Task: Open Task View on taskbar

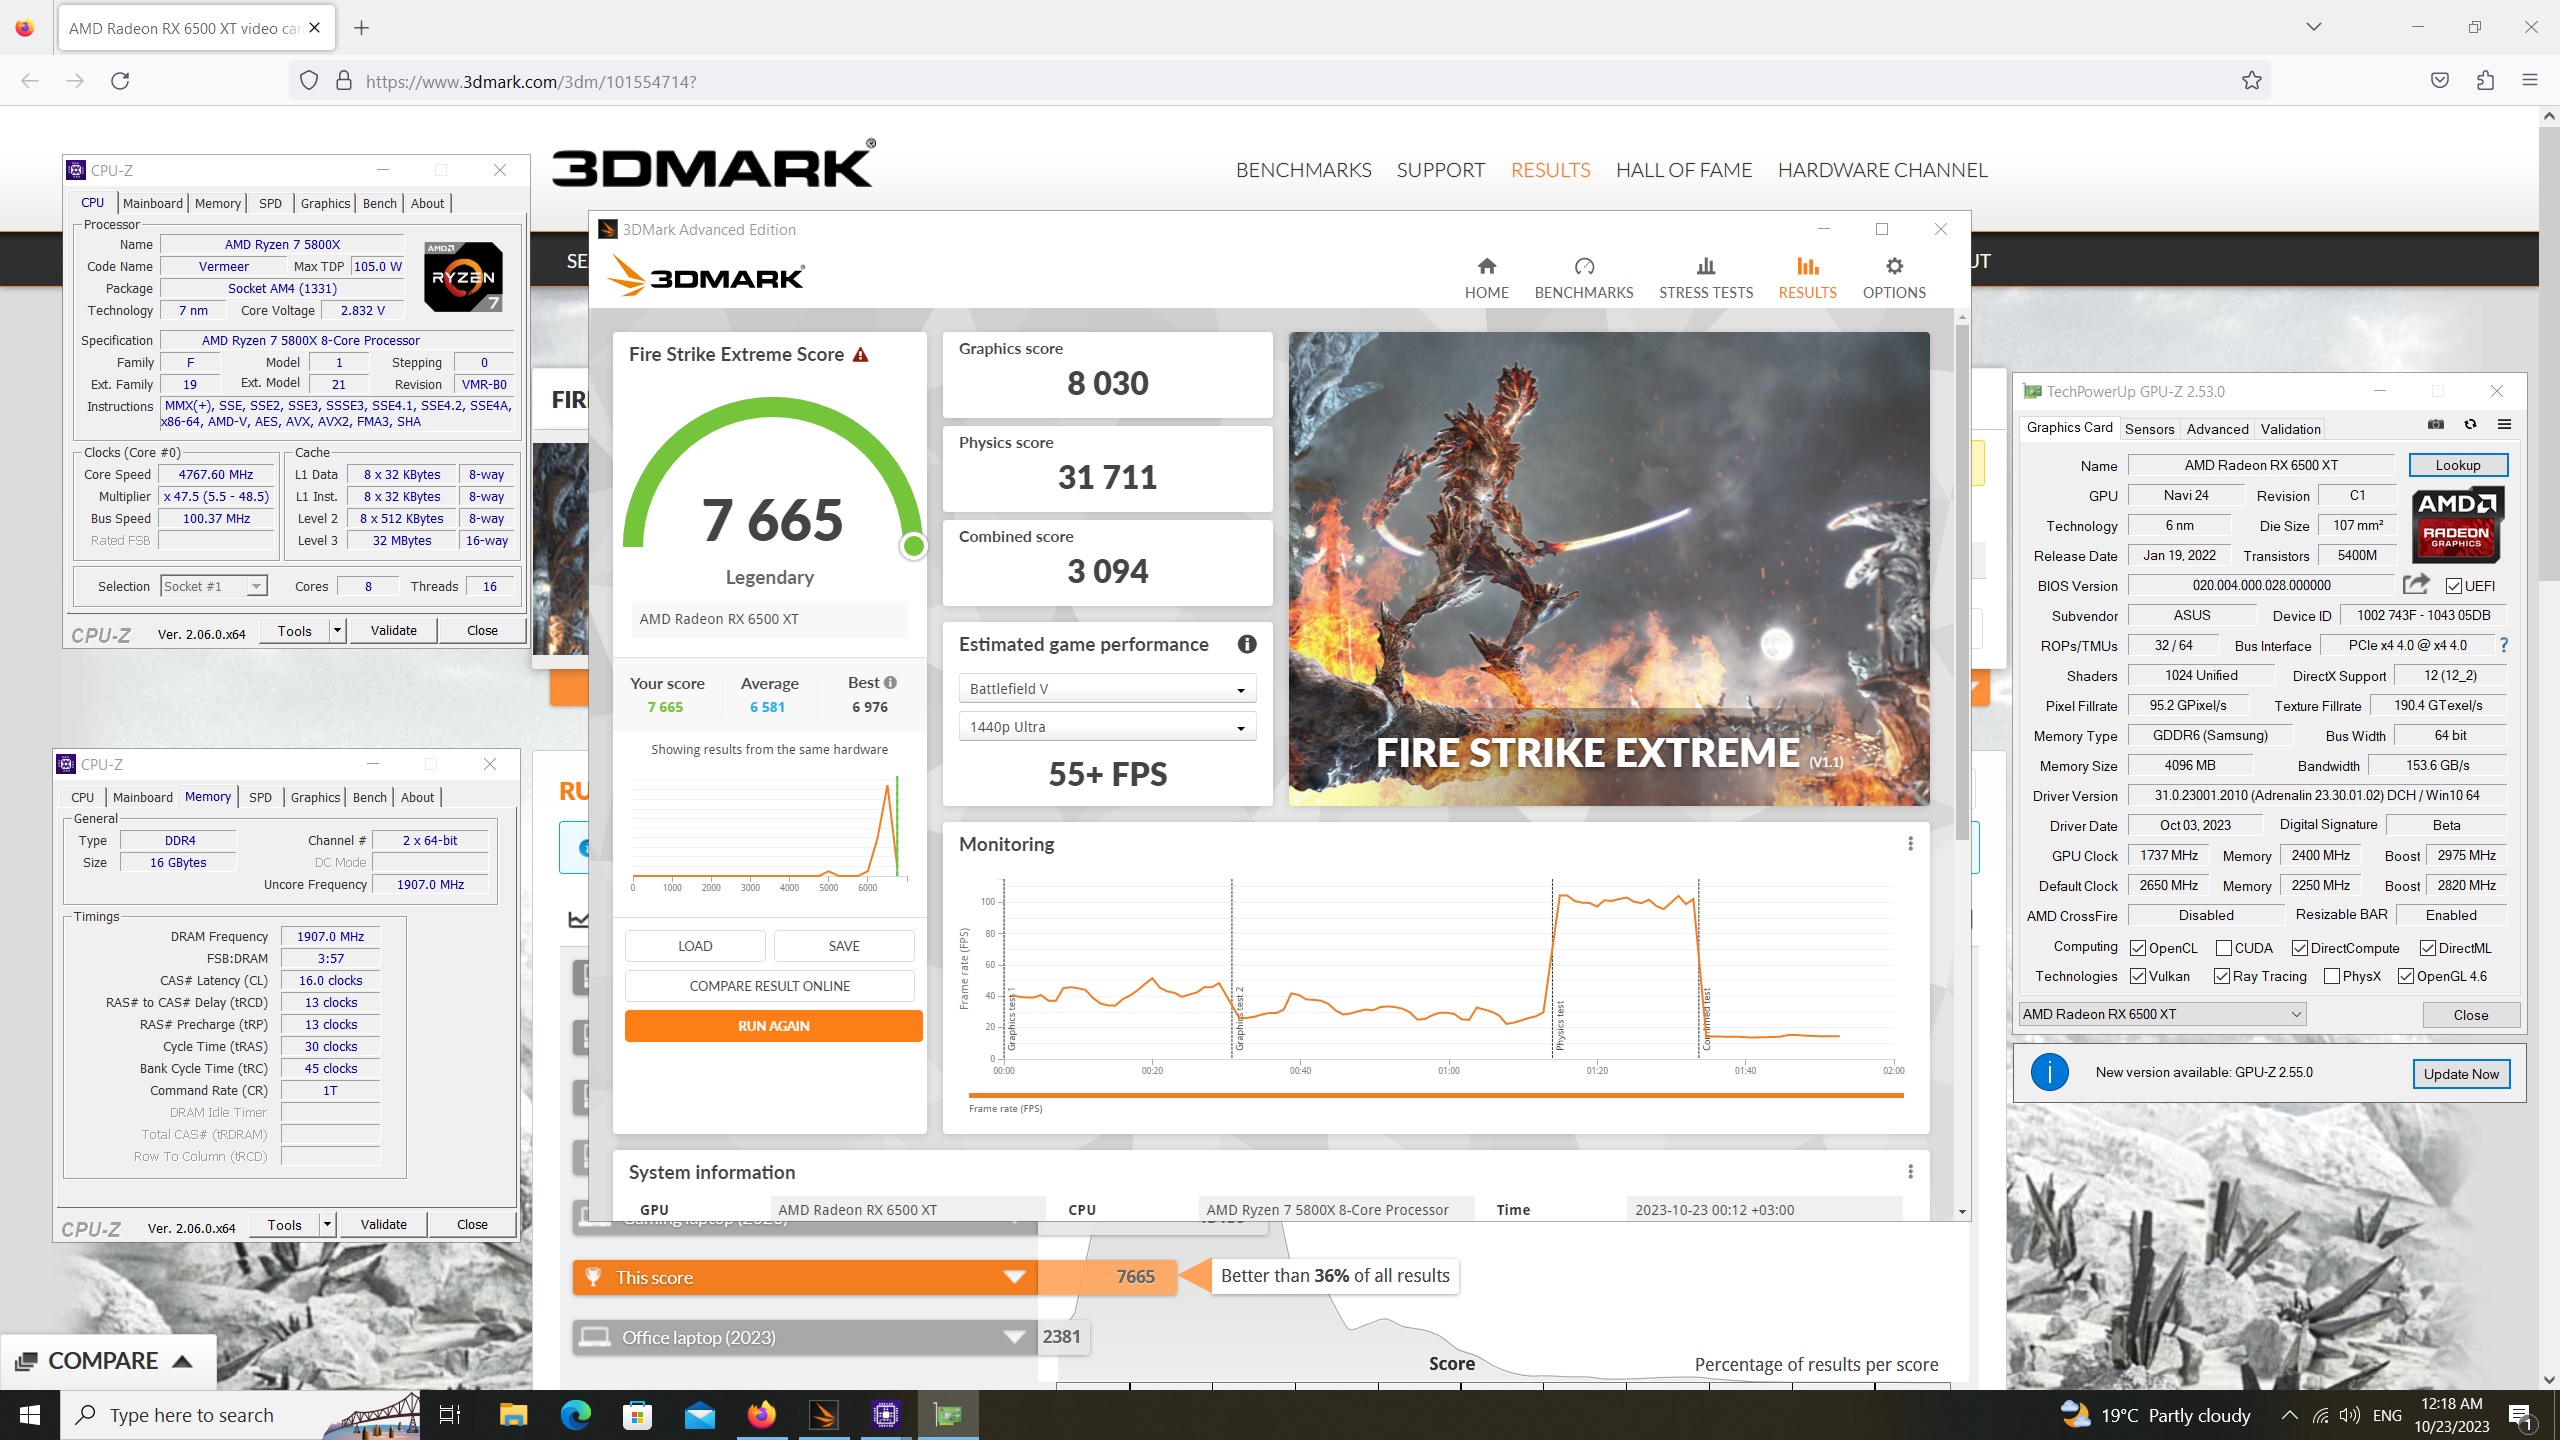Action: (450, 1415)
